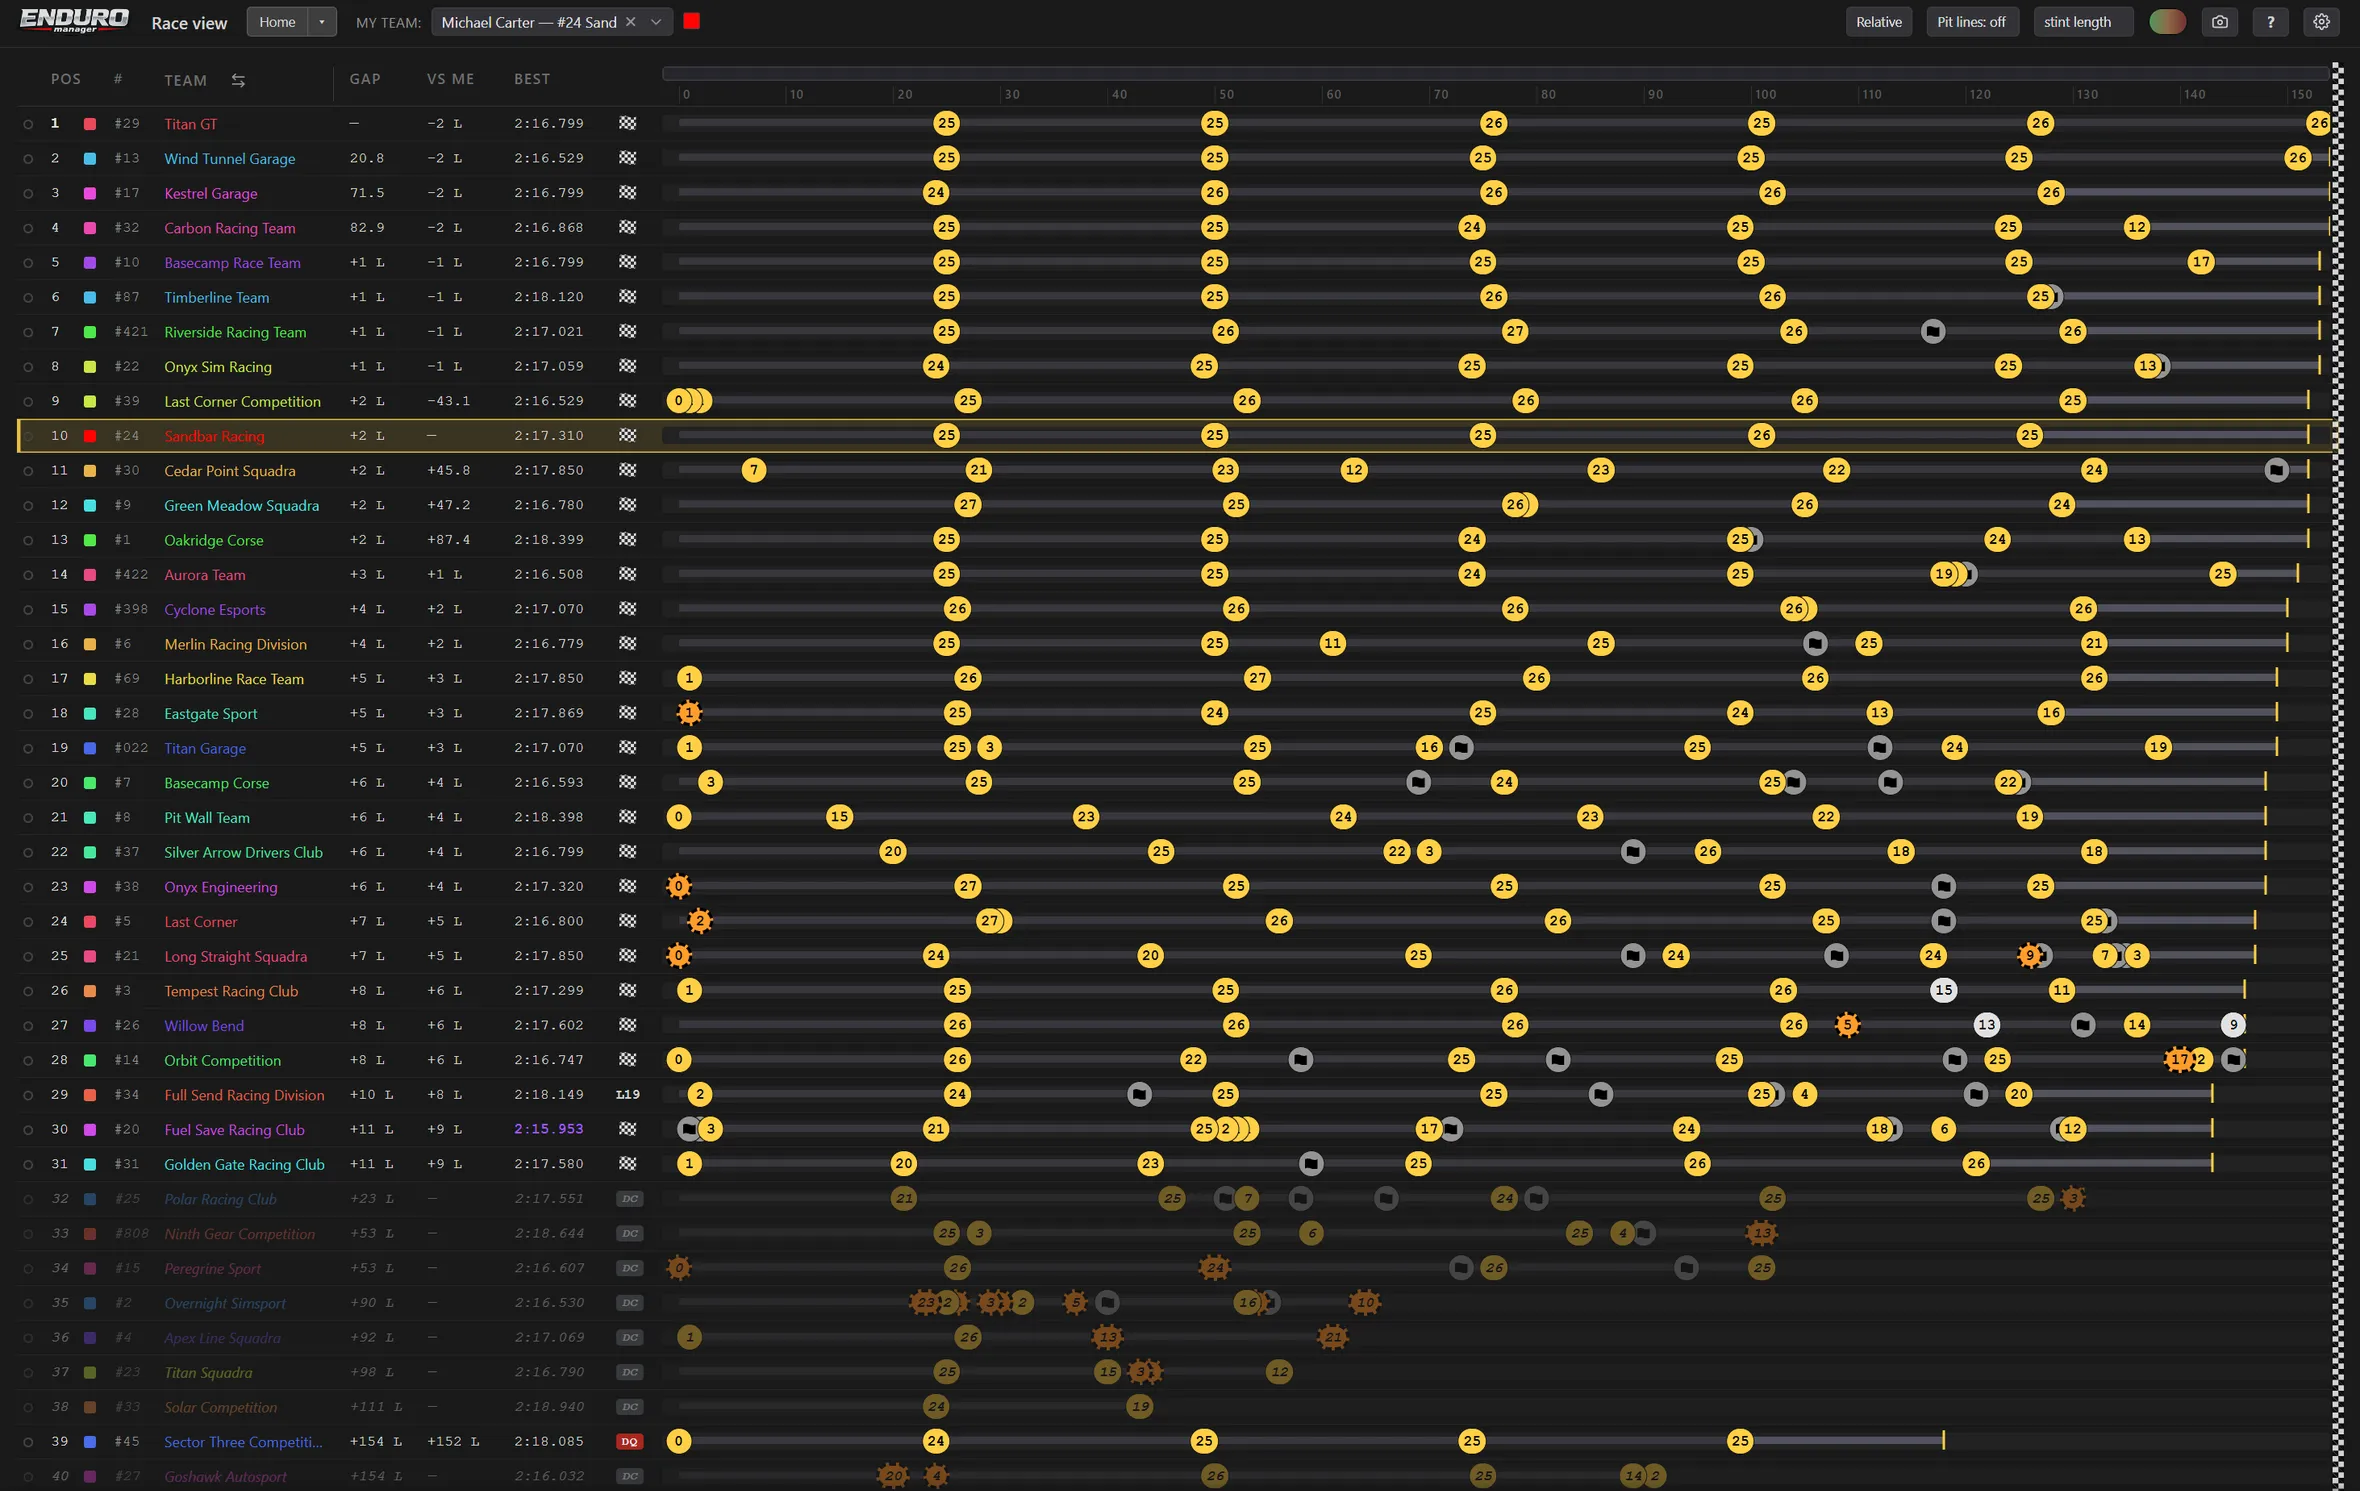Image resolution: width=2360 pixels, height=1491 pixels.
Task: Click the swap arrows icon beside TEAM header
Action: tap(238, 80)
